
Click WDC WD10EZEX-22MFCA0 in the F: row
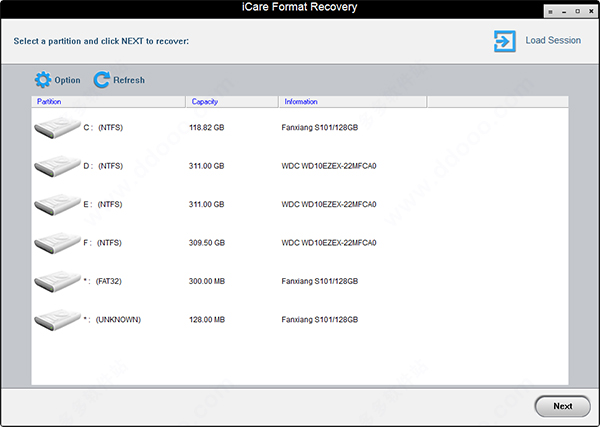point(329,243)
